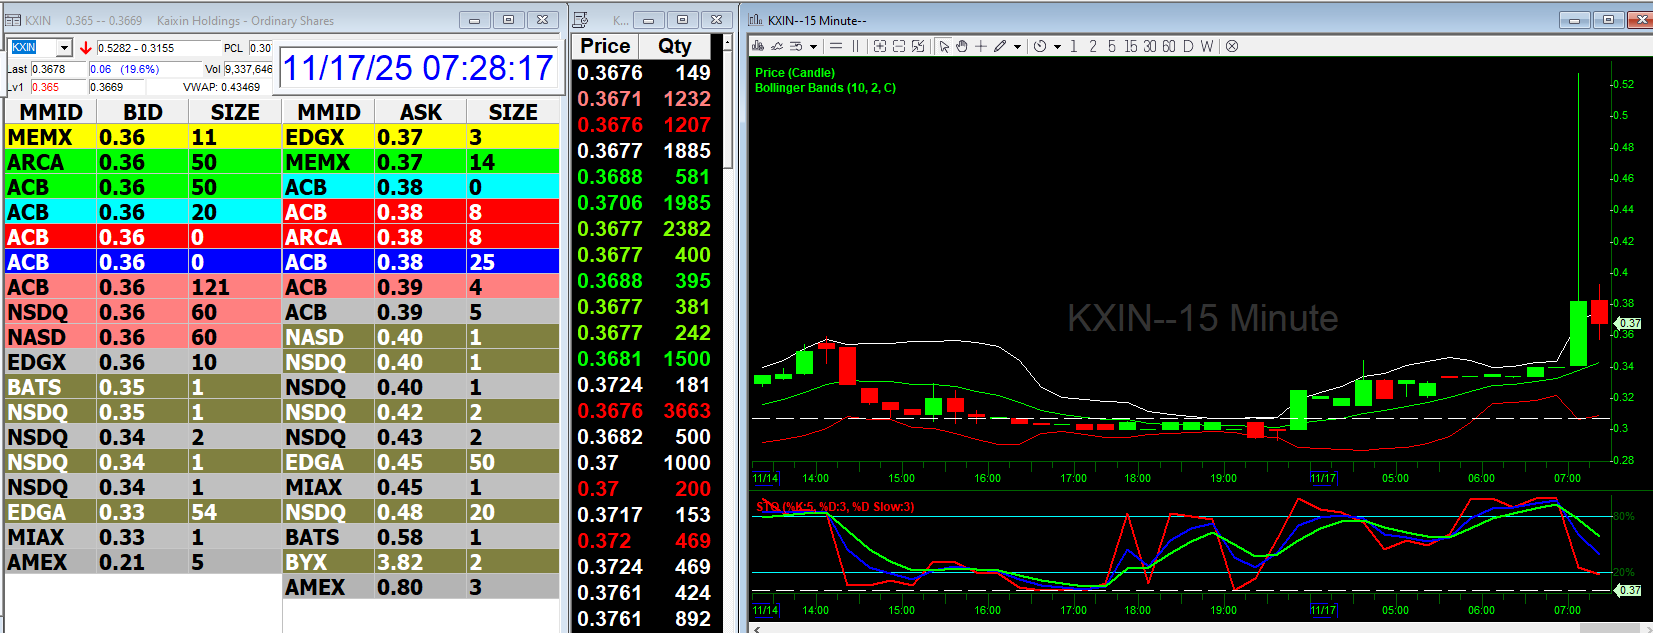Click the zoom in icon on chart toolbar
1653x633 pixels.
(879, 46)
